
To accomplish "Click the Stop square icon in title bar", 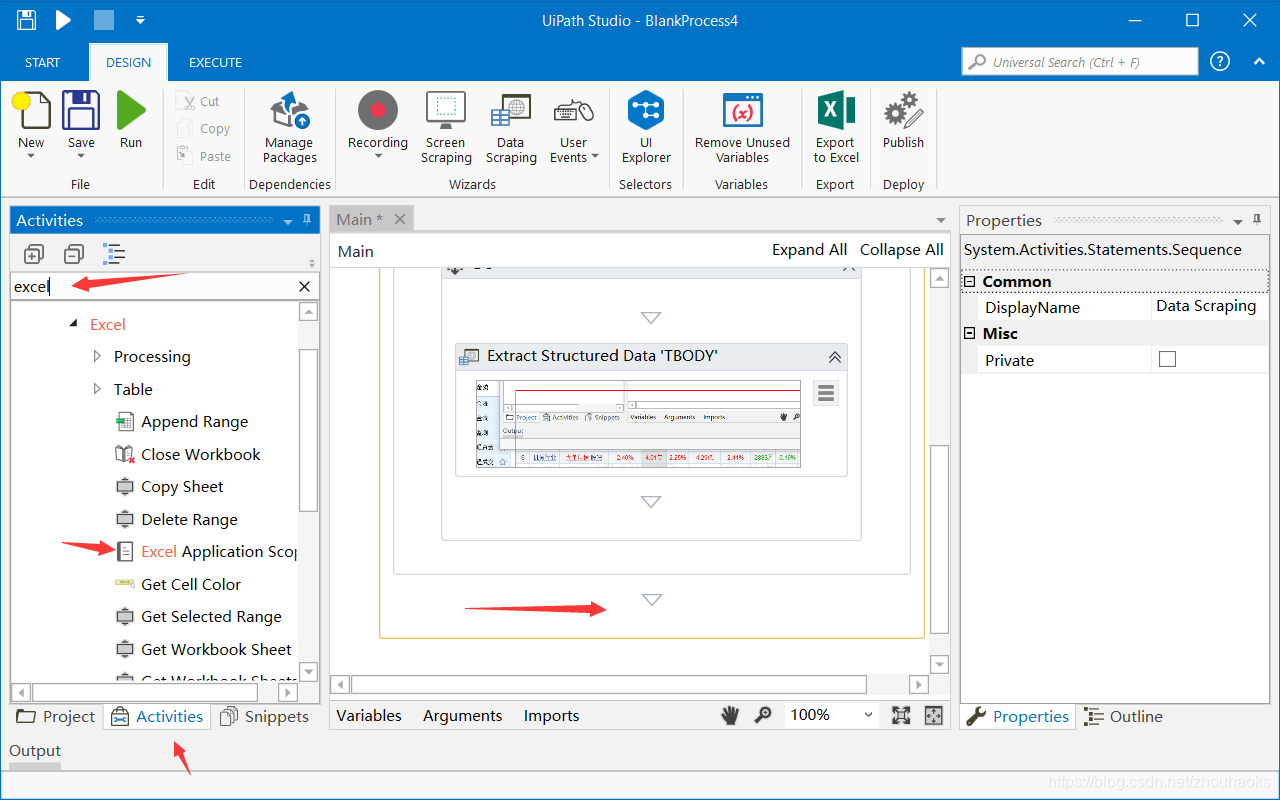I will [x=104, y=20].
